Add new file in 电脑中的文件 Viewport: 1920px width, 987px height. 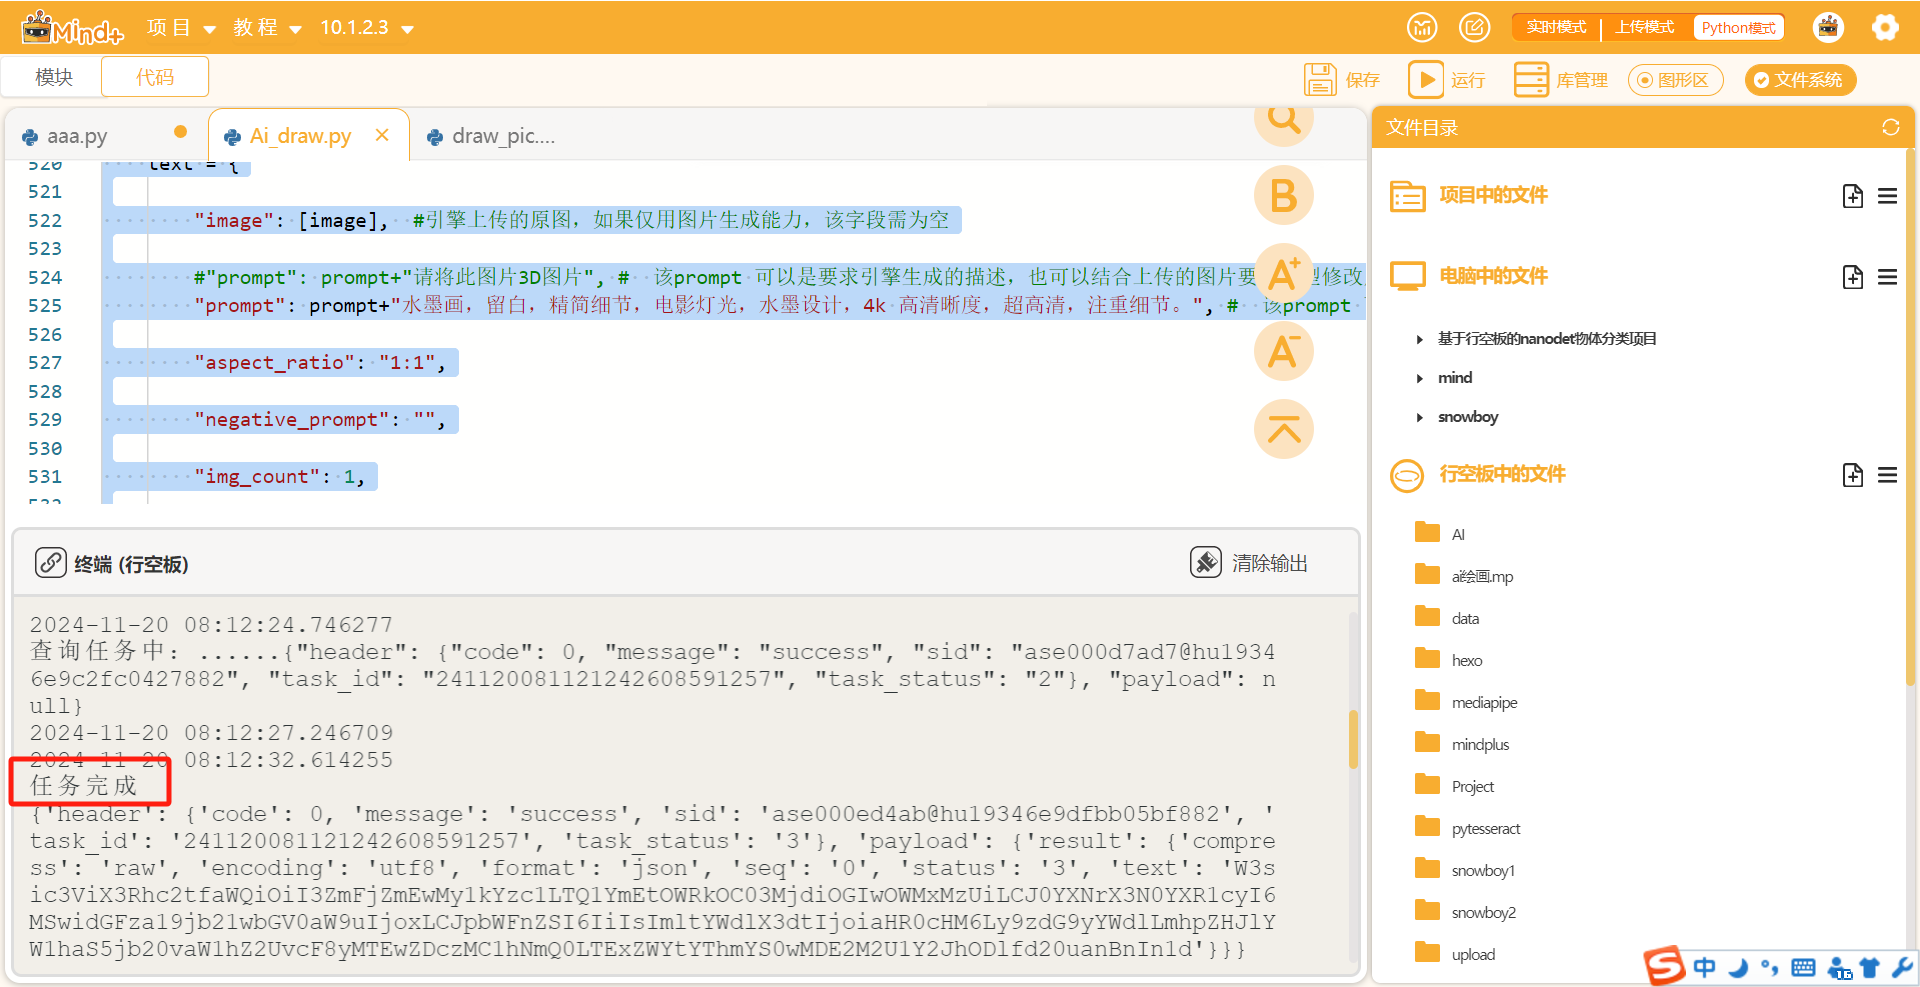pyautogui.click(x=1852, y=277)
